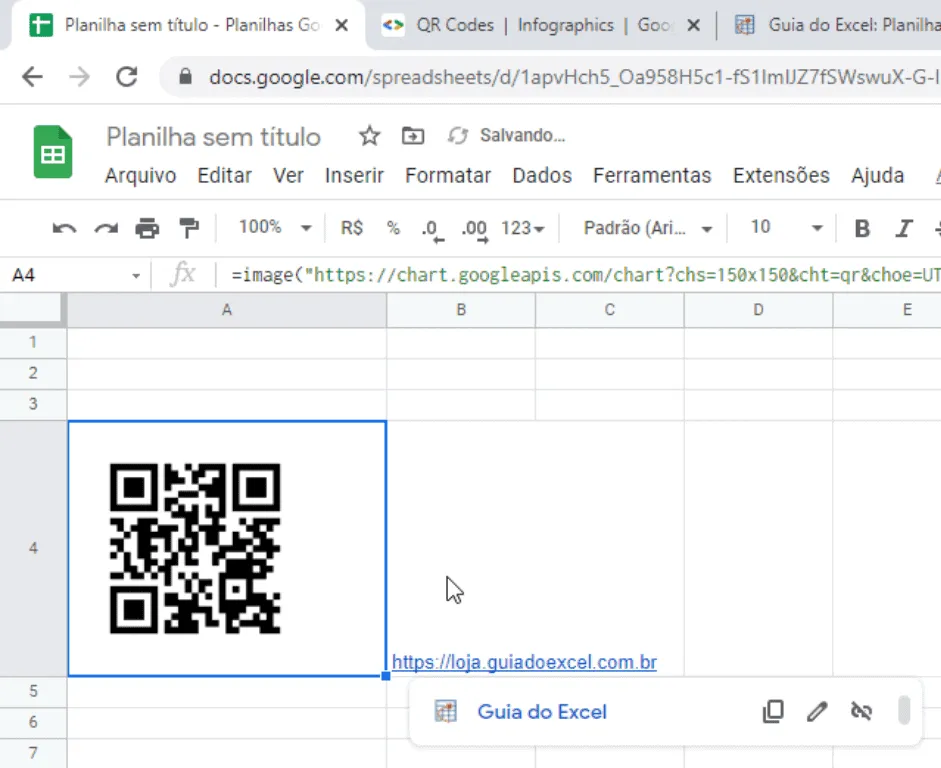941x768 pixels.
Task: Remove the link with the unlink icon
Action: click(861, 712)
